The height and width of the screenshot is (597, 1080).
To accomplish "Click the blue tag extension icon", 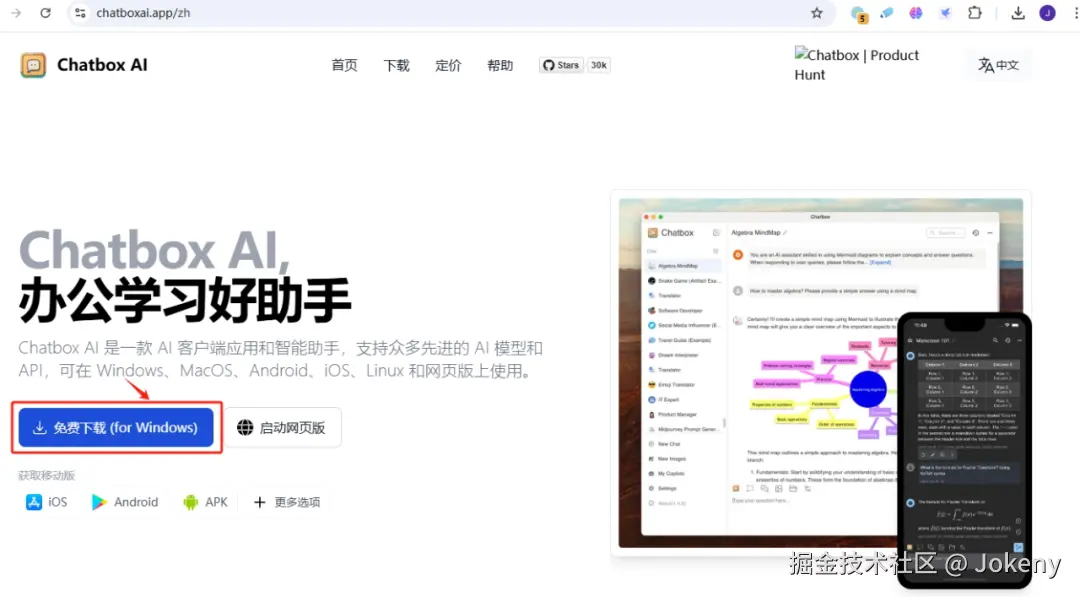I will (886, 13).
